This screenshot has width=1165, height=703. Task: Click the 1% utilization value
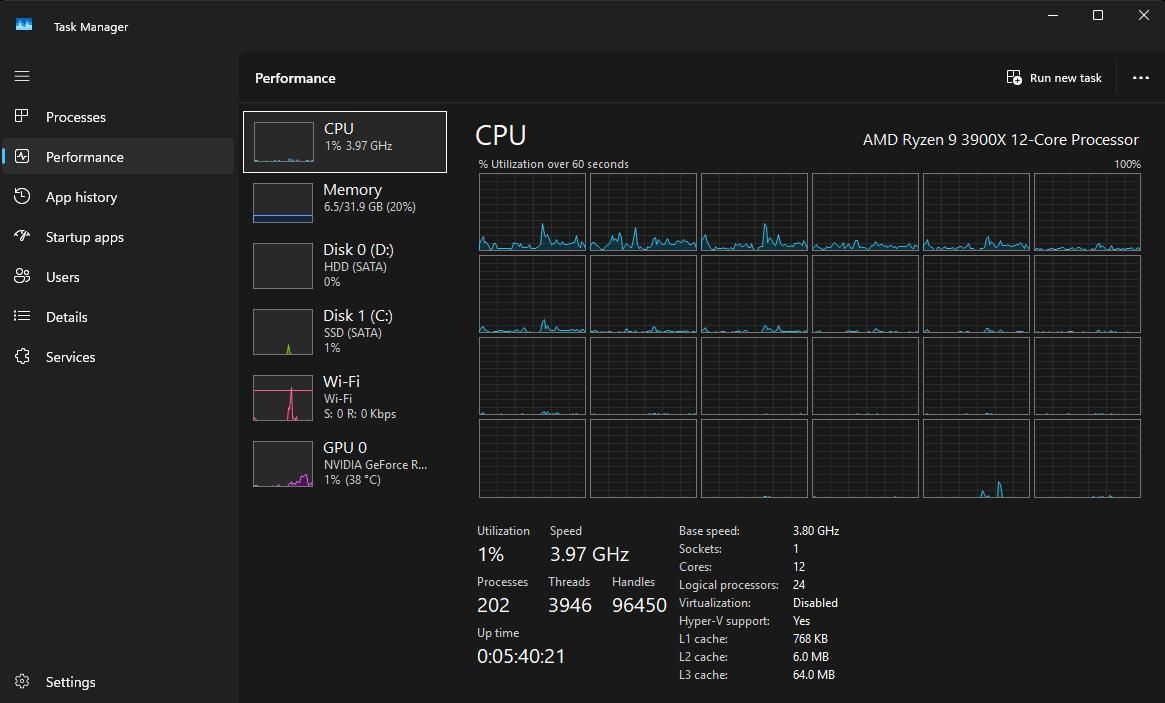[x=490, y=554]
